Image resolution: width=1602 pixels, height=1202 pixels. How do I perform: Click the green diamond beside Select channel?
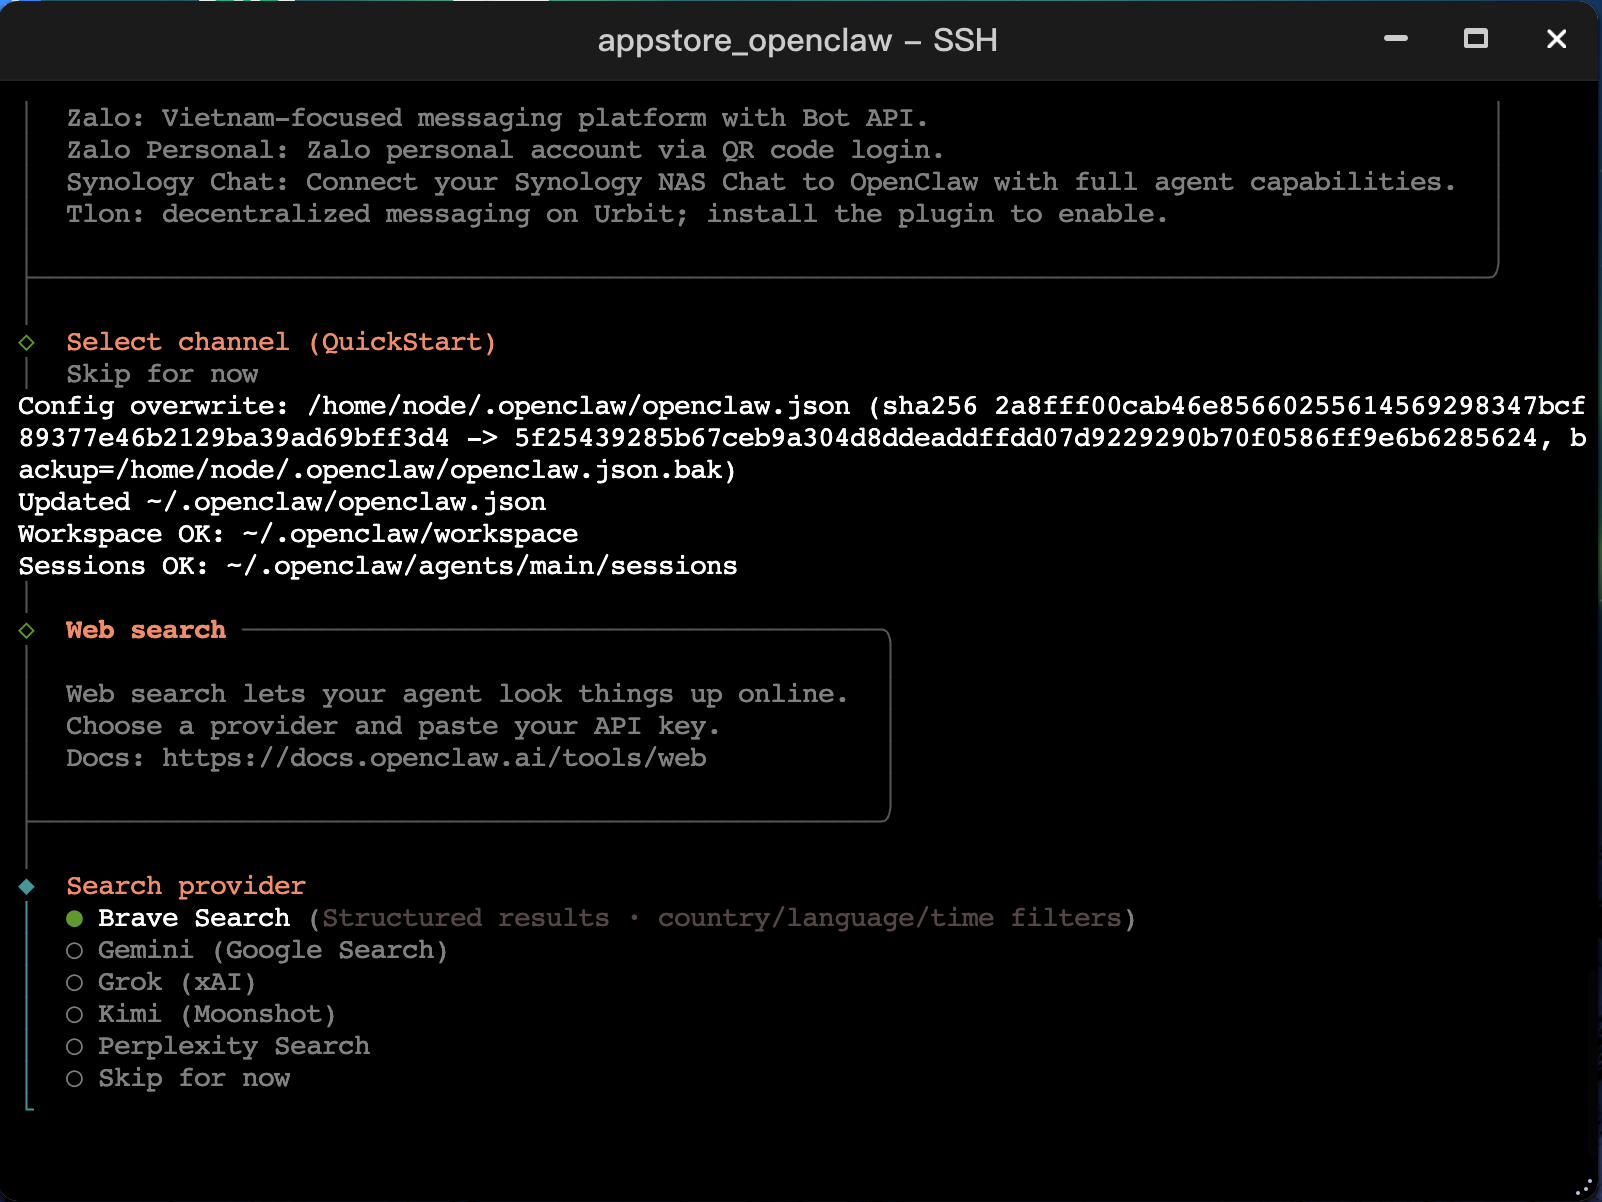(27, 343)
